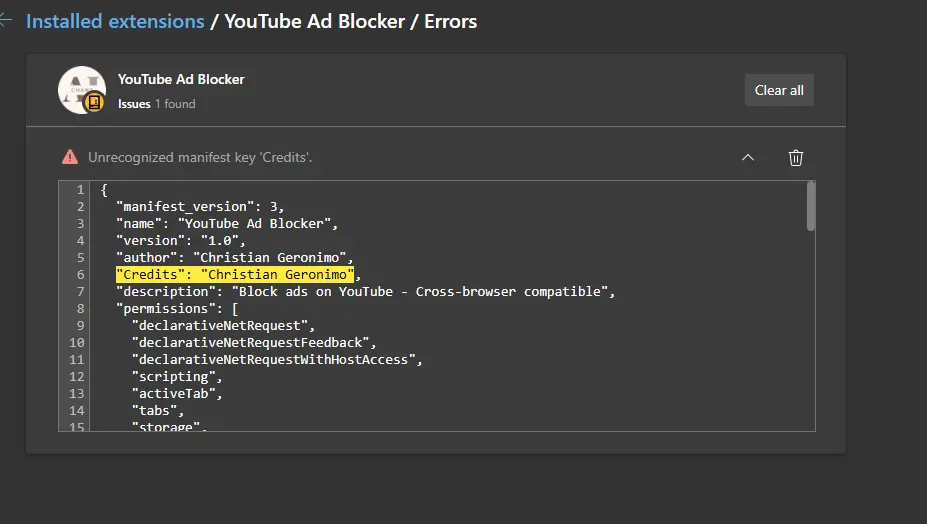Screen dimensions: 927x524
Task: Click the "declarativeNetRequestWithHostAccess" entry
Action: (x=277, y=360)
